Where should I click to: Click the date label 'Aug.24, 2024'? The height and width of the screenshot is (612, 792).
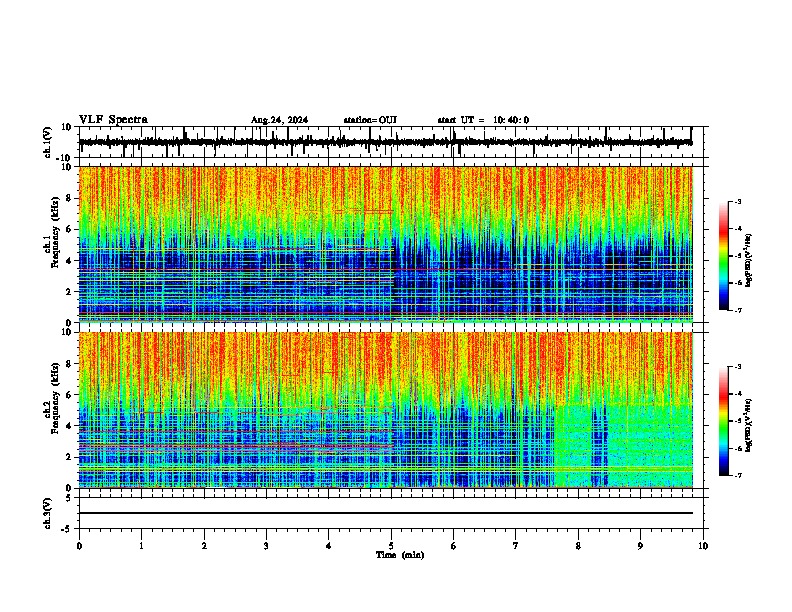tap(279, 120)
